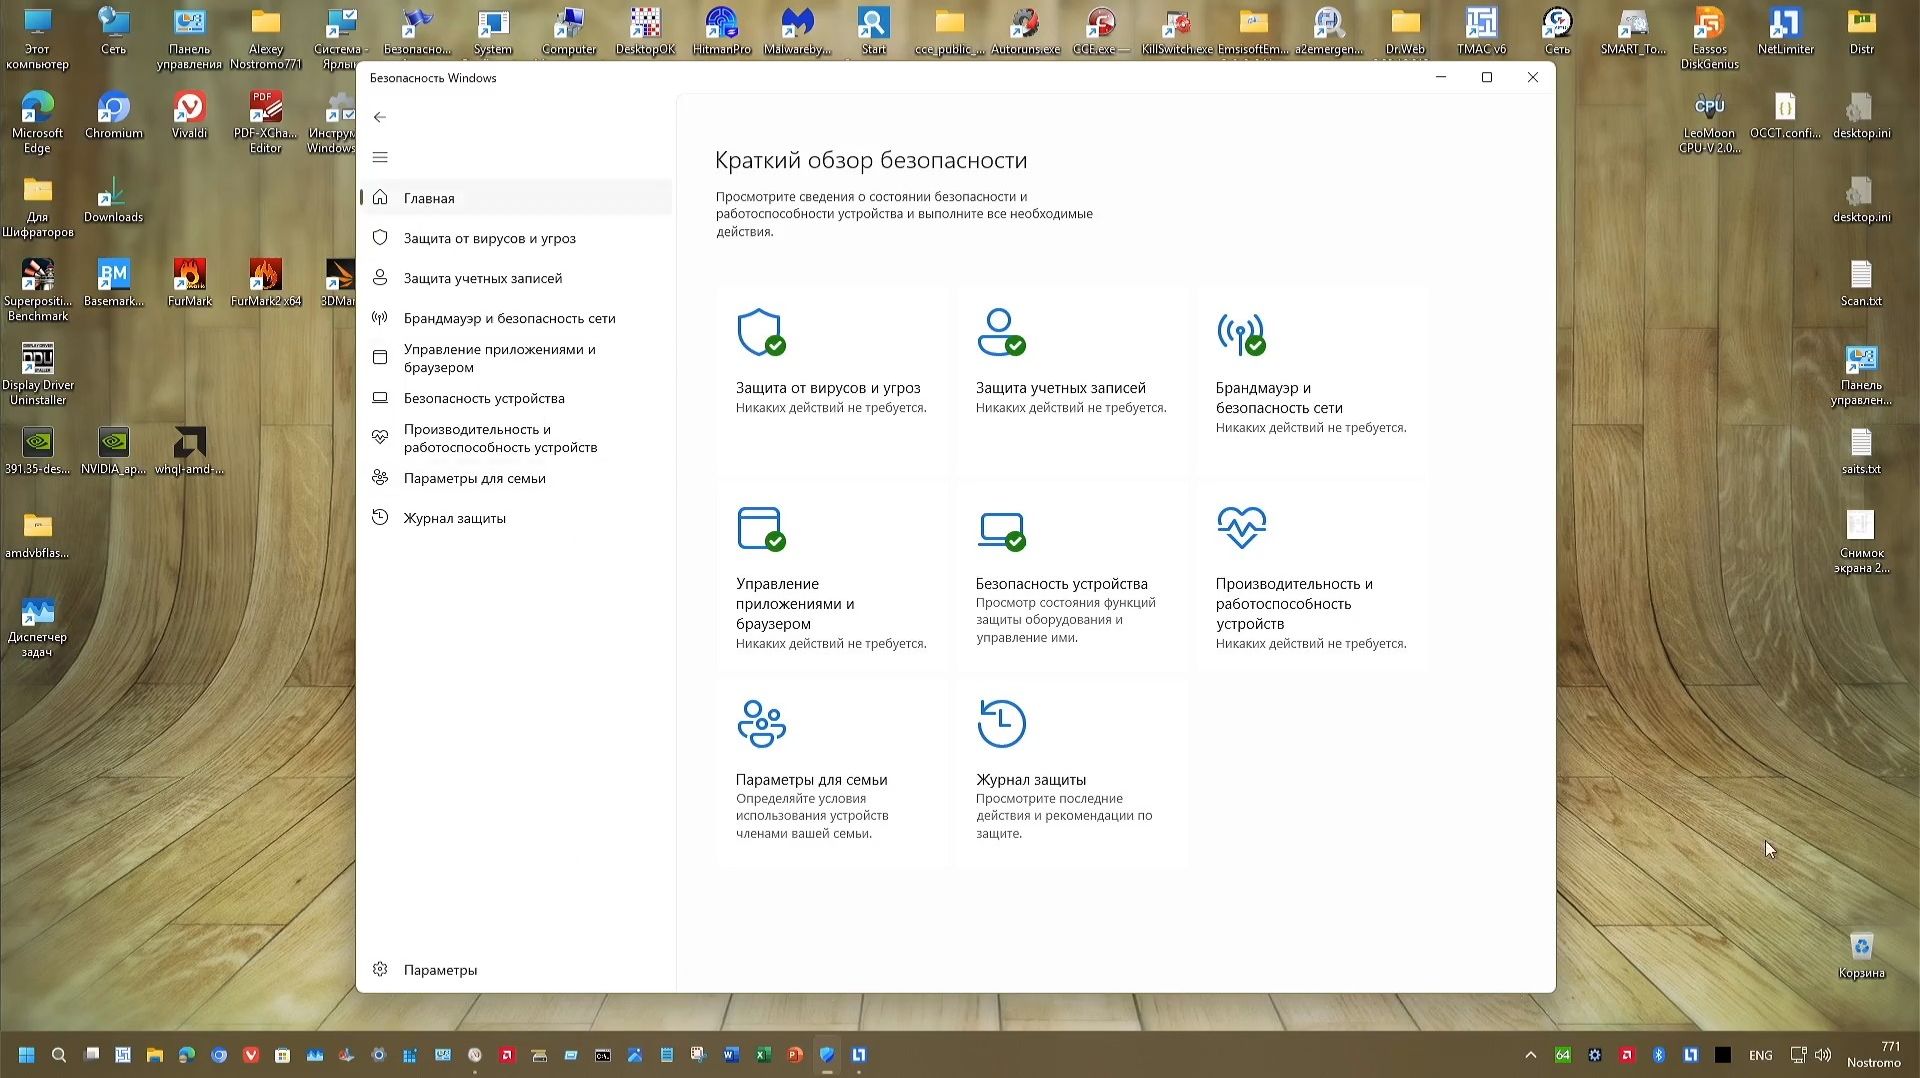
Task: Select Microsoft Edge desktop icon
Action: click(x=37, y=122)
